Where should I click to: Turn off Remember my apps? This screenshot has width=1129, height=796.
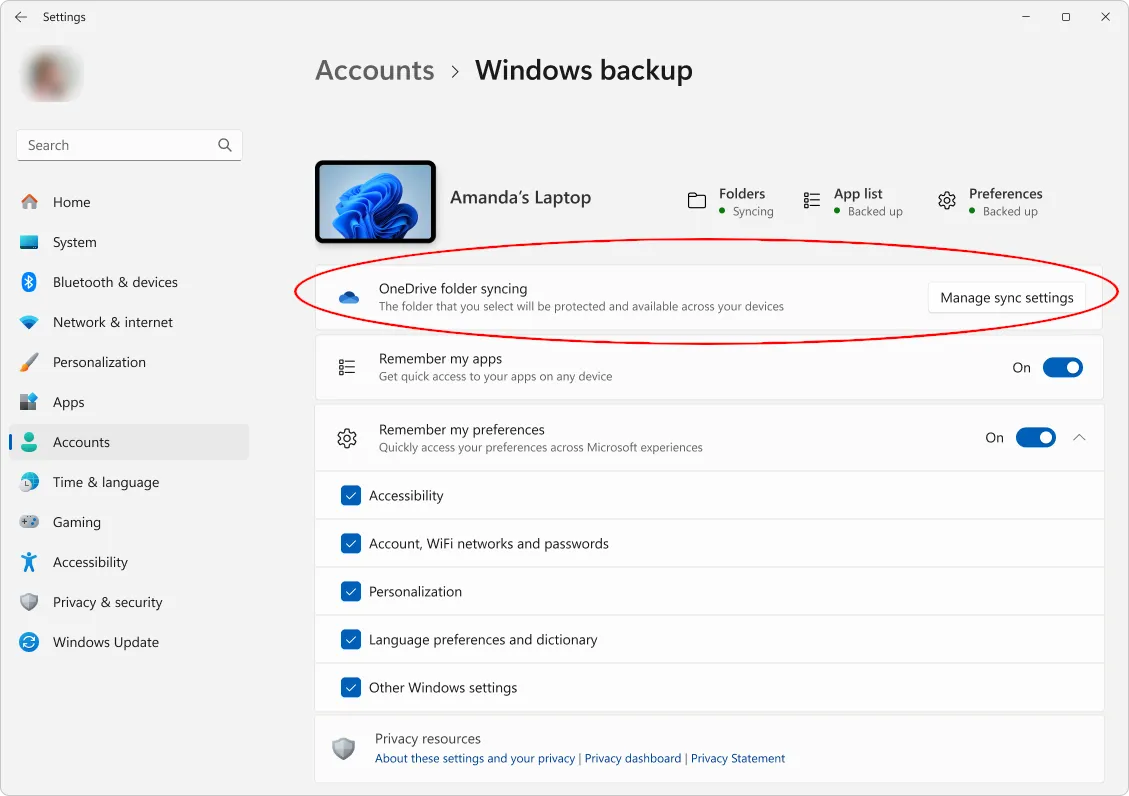[x=1063, y=367]
